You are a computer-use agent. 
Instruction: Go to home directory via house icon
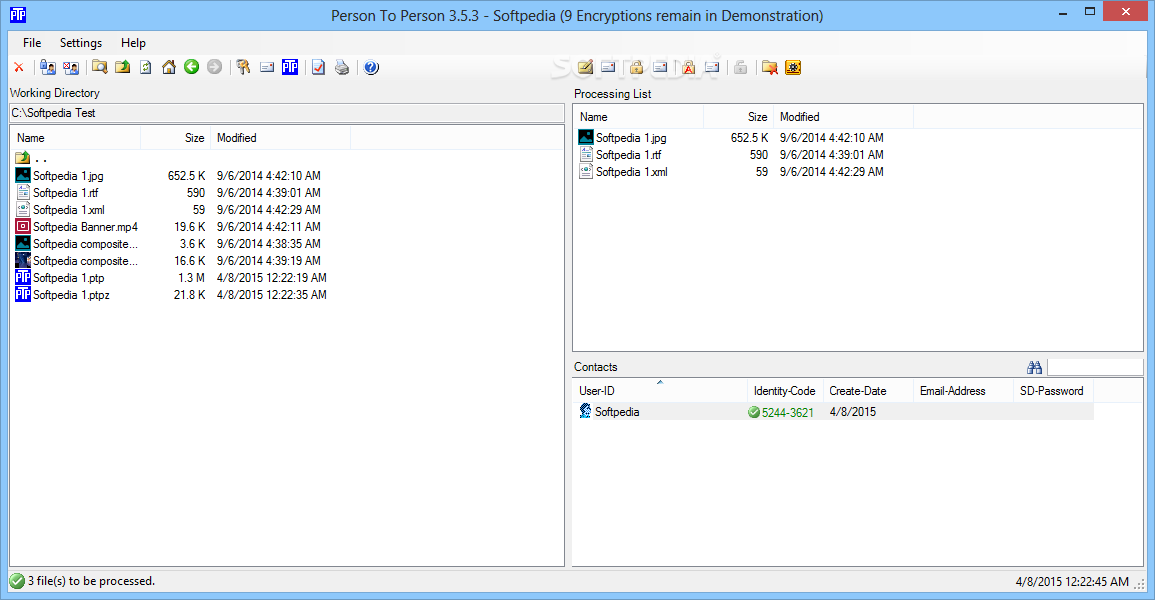[169, 68]
